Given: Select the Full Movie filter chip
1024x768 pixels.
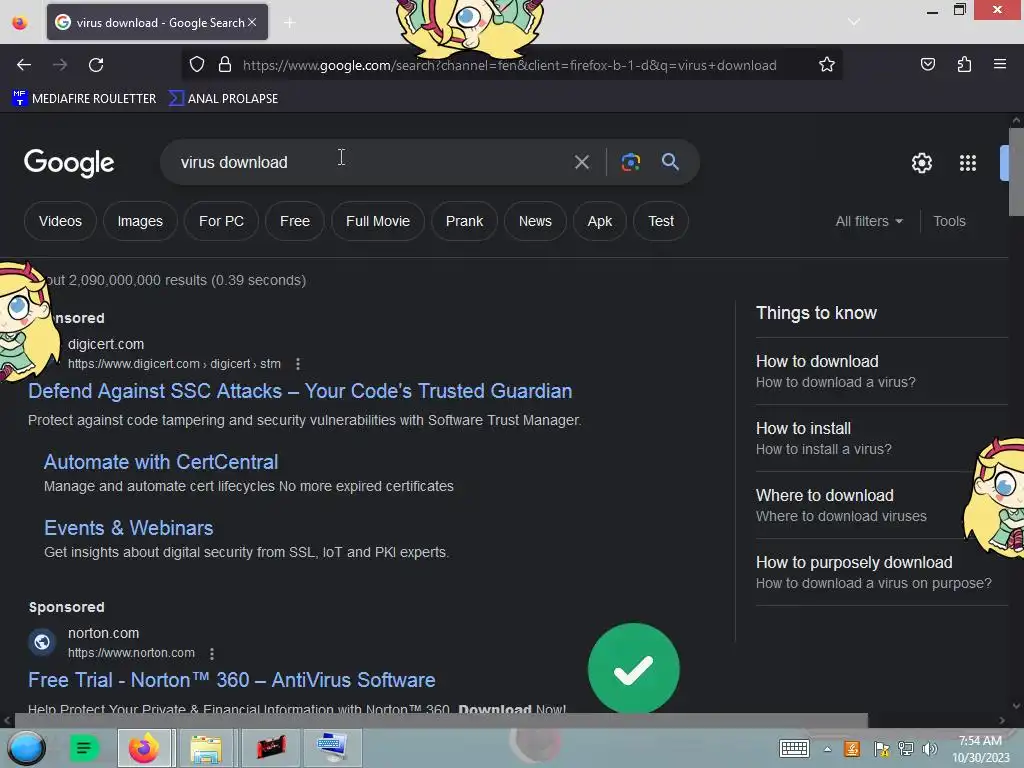Looking at the screenshot, I should (x=378, y=221).
